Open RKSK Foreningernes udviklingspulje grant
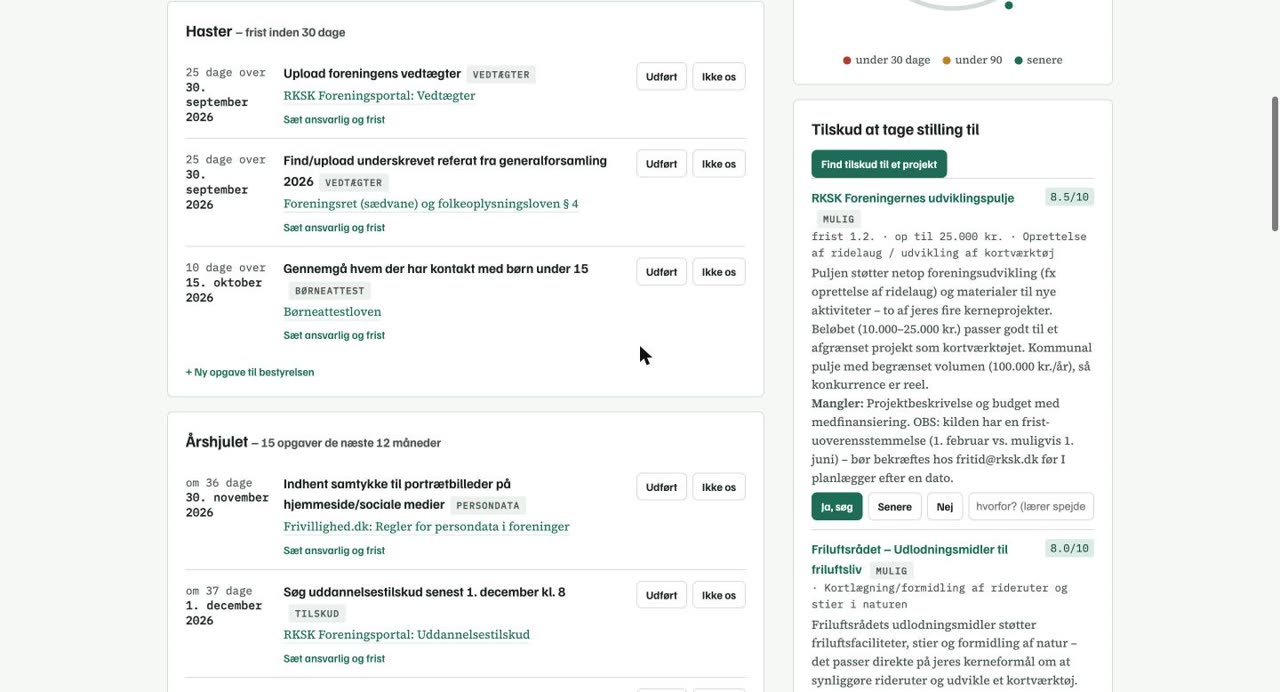This screenshot has width=1280, height=692. 913,198
